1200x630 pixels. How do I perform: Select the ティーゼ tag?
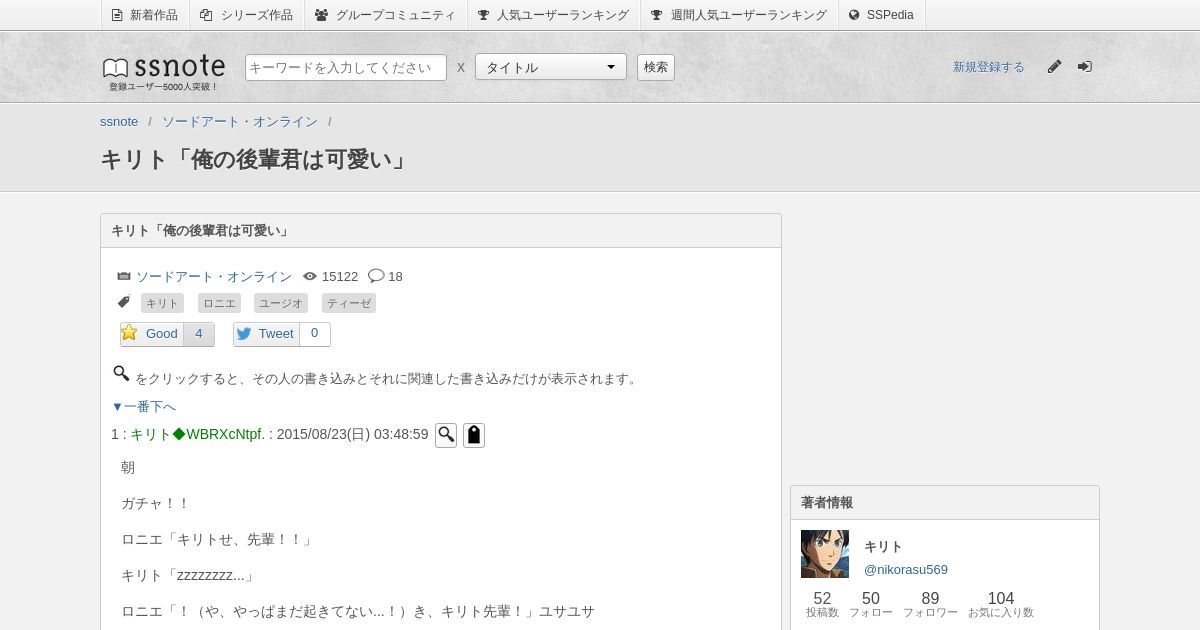348,303
